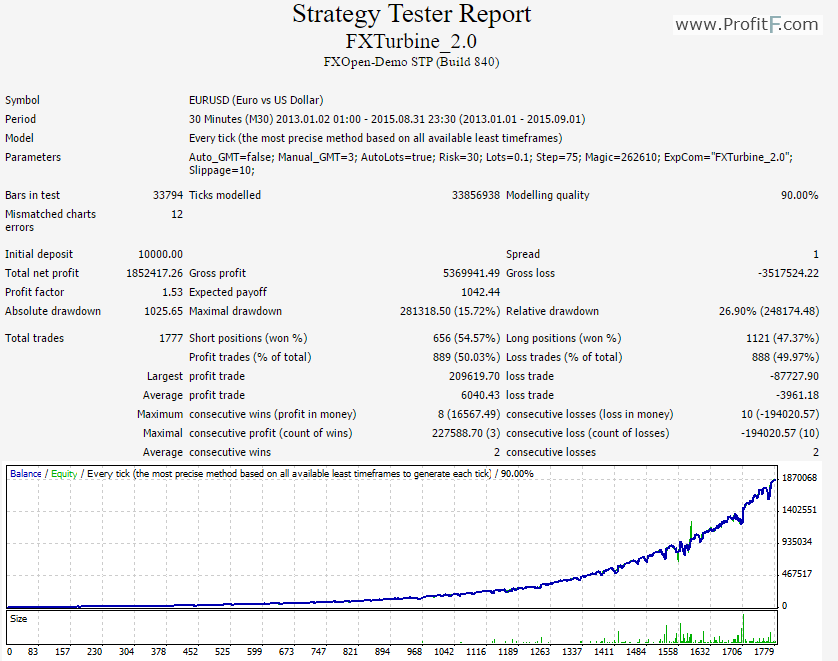838x661 pixels.
Task: Click Total net profit value 1852417.26
Action: pyautogui.click(x=154, y=274)
